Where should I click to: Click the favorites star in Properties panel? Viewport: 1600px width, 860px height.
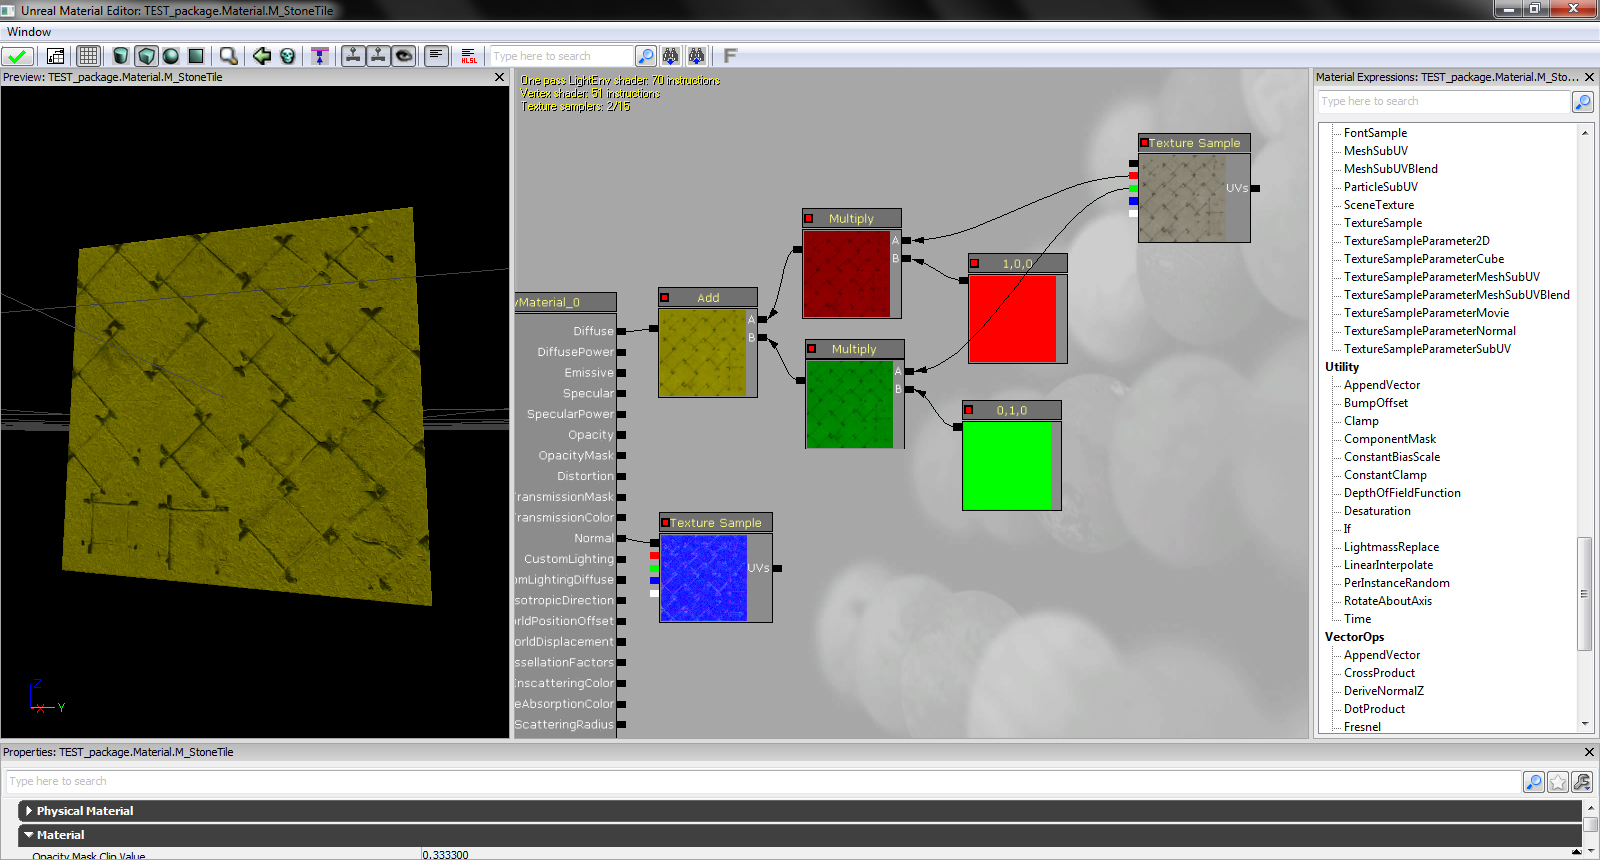click(x=1558, y=782)
